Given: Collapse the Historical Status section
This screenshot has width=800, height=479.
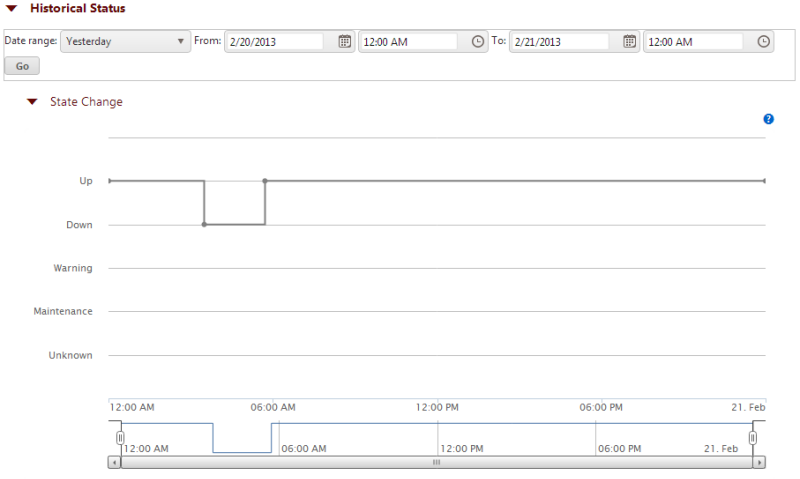Looking at the screenshot, I should (x=11, y=9).
